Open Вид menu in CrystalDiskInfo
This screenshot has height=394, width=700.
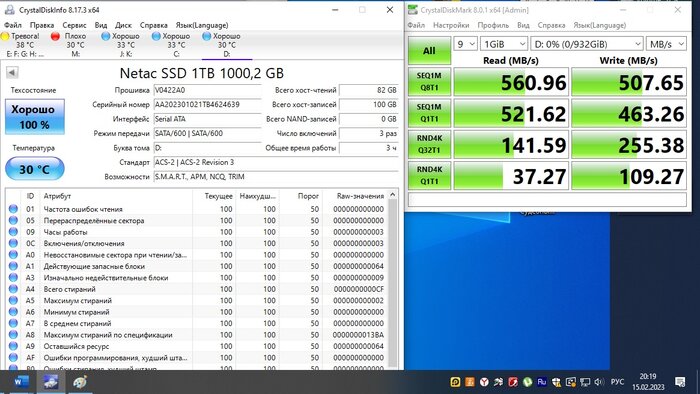[x=101, y=25]
